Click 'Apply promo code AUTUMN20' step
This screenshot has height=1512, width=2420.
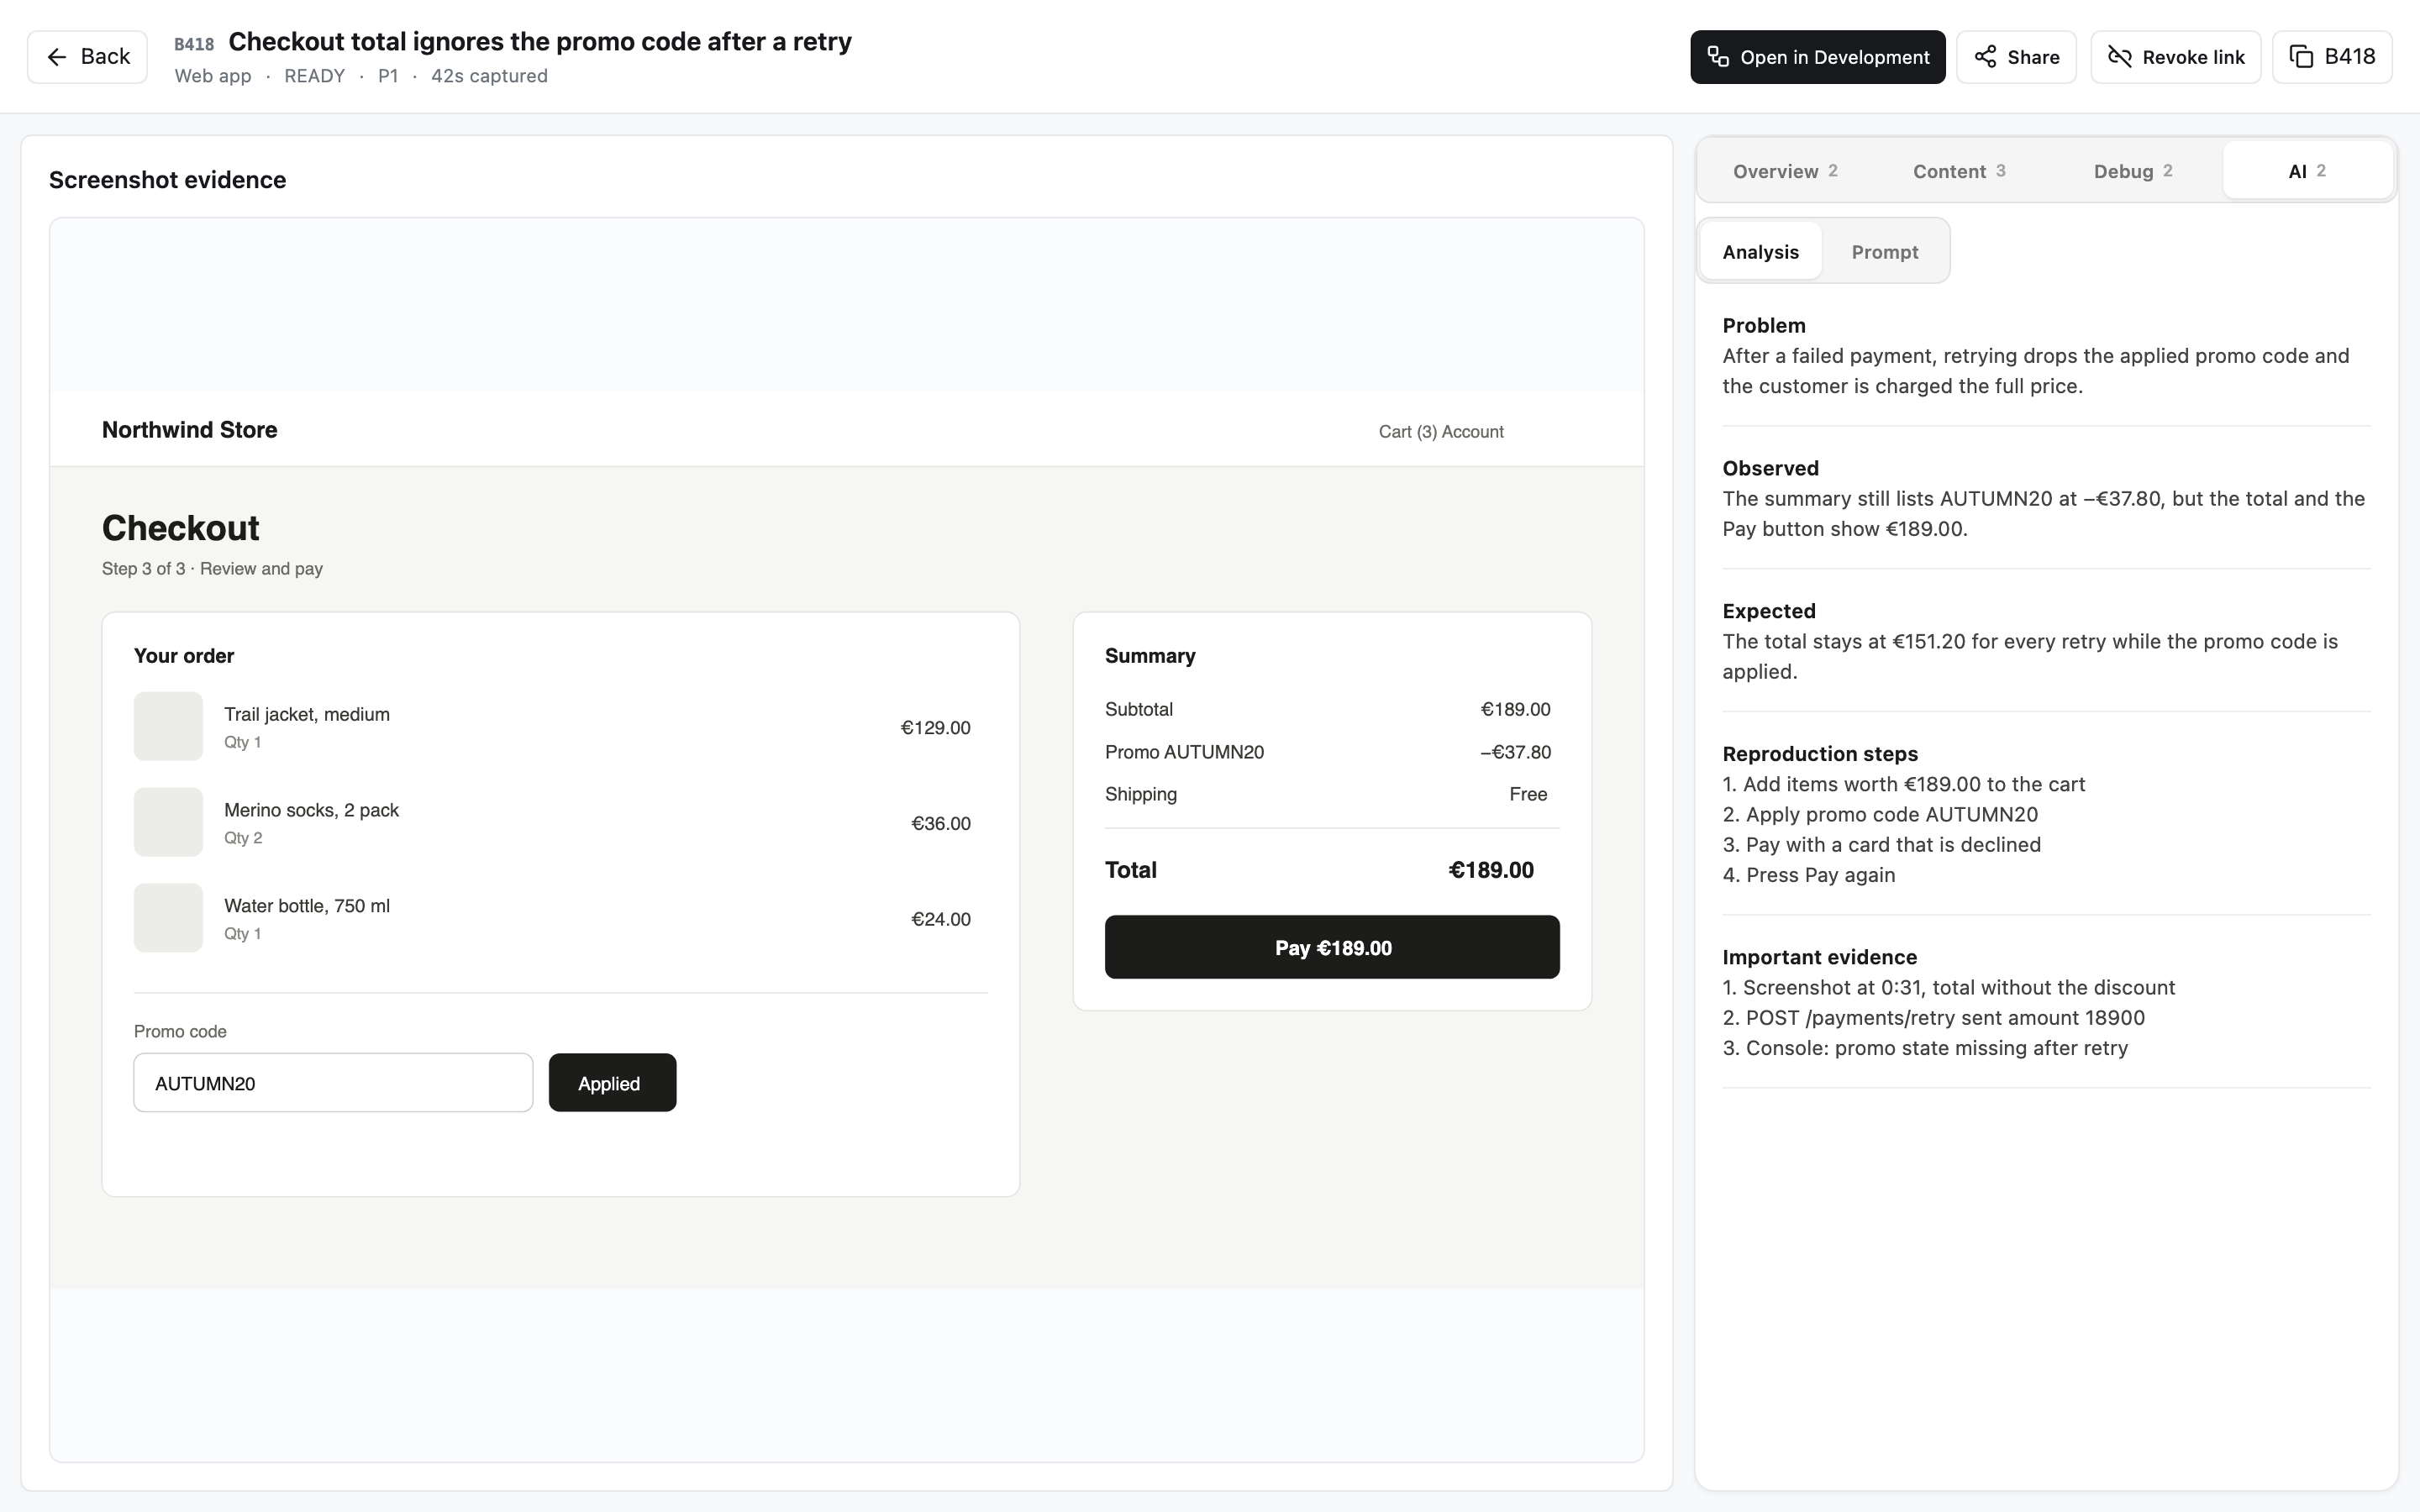[1880, 815]
